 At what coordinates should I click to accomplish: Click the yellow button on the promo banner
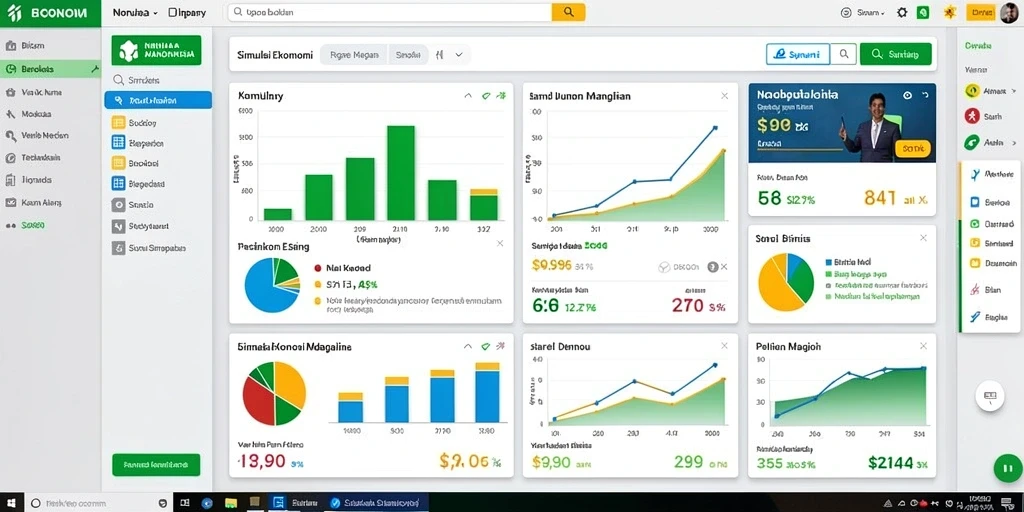click(912, 149)
